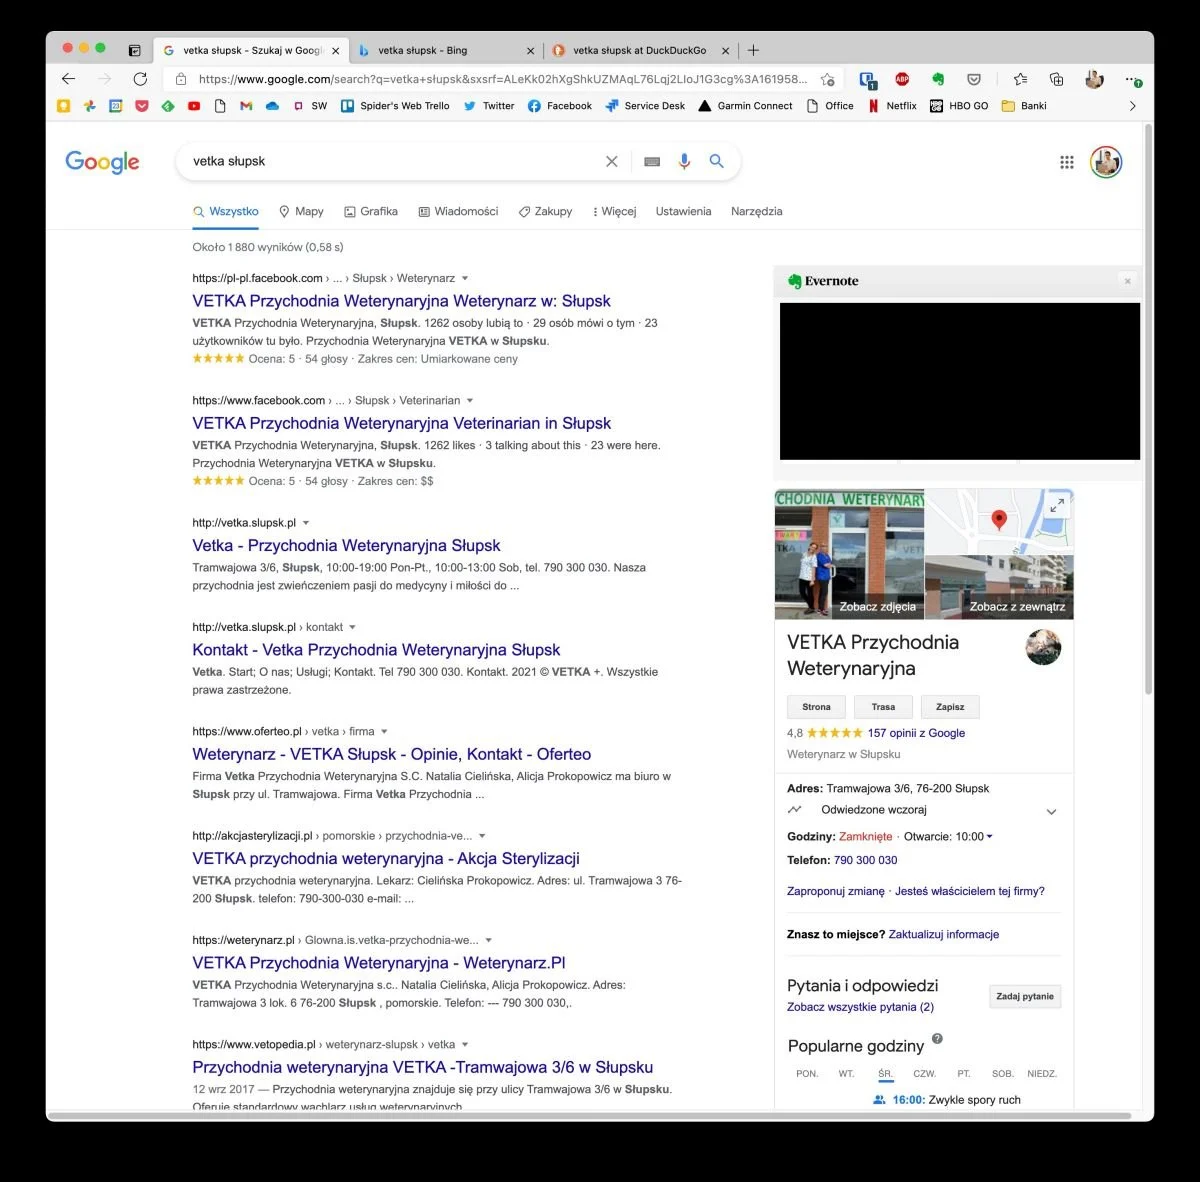Expand oferteo.pl result options arrow
Screen dimensions: 1200x1182
(384, 731)
